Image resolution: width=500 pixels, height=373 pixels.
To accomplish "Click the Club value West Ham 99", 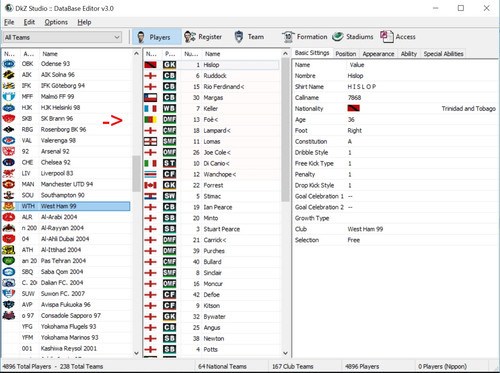I will [365, 229].
